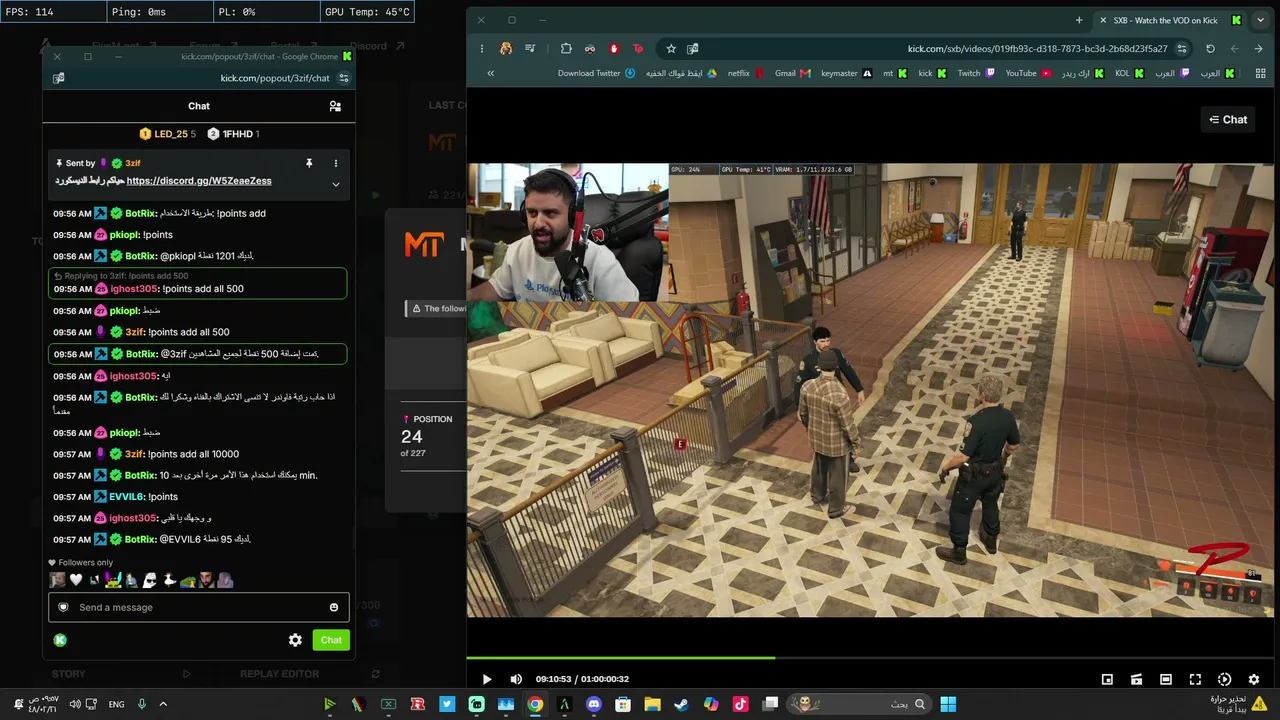The image size is (1280, 720).
Task: Open the discord.gg invite link
Action: (x=199, y=181)
